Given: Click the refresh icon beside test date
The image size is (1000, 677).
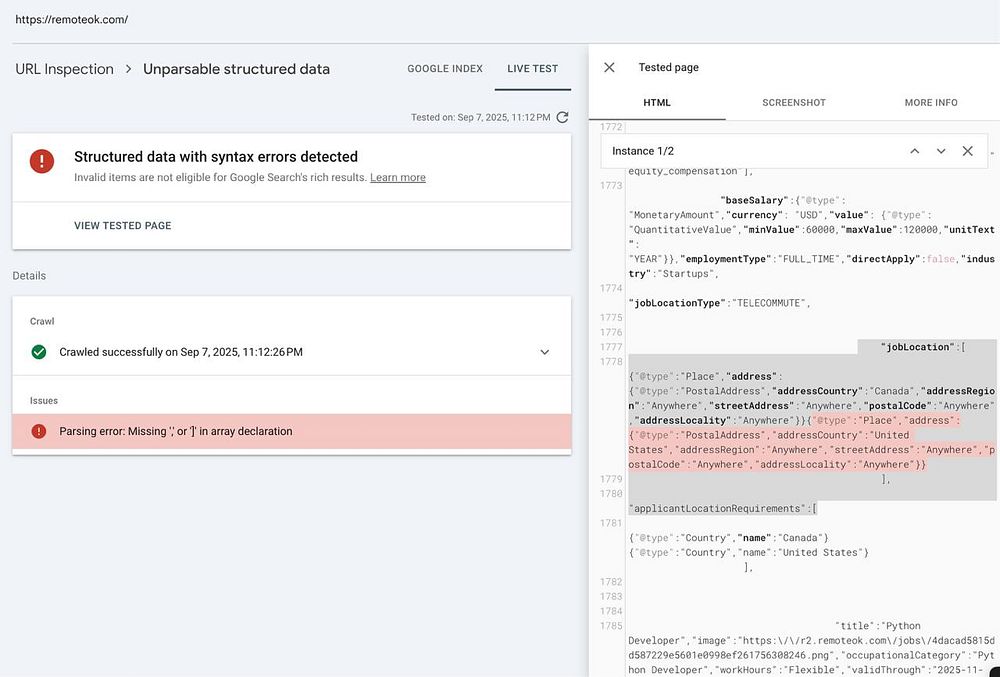Looking at the screenshot, I should click(563, 117).
